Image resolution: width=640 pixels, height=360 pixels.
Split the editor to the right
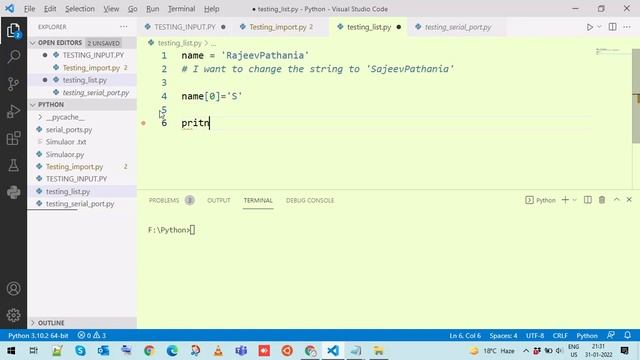tap(612, 27)
